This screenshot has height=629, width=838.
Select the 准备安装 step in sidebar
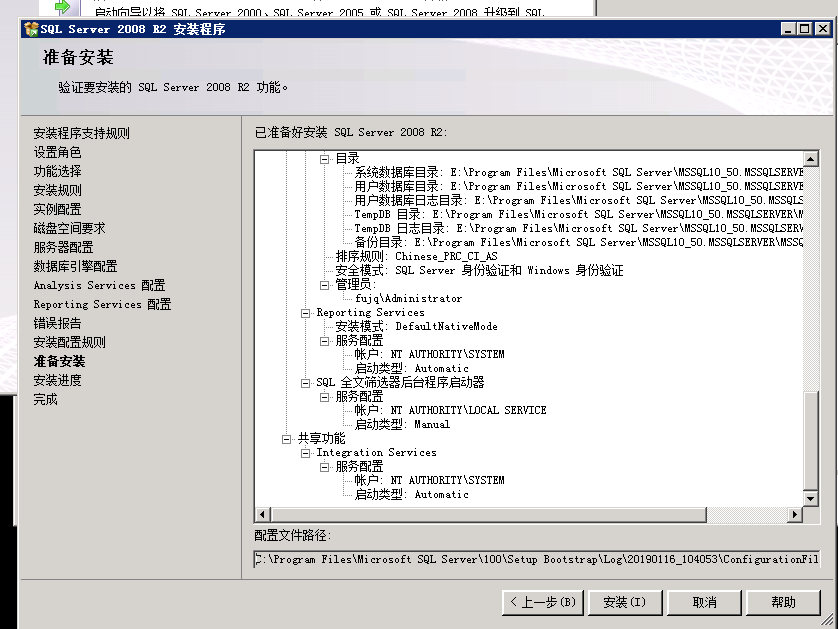coord(59,361)
